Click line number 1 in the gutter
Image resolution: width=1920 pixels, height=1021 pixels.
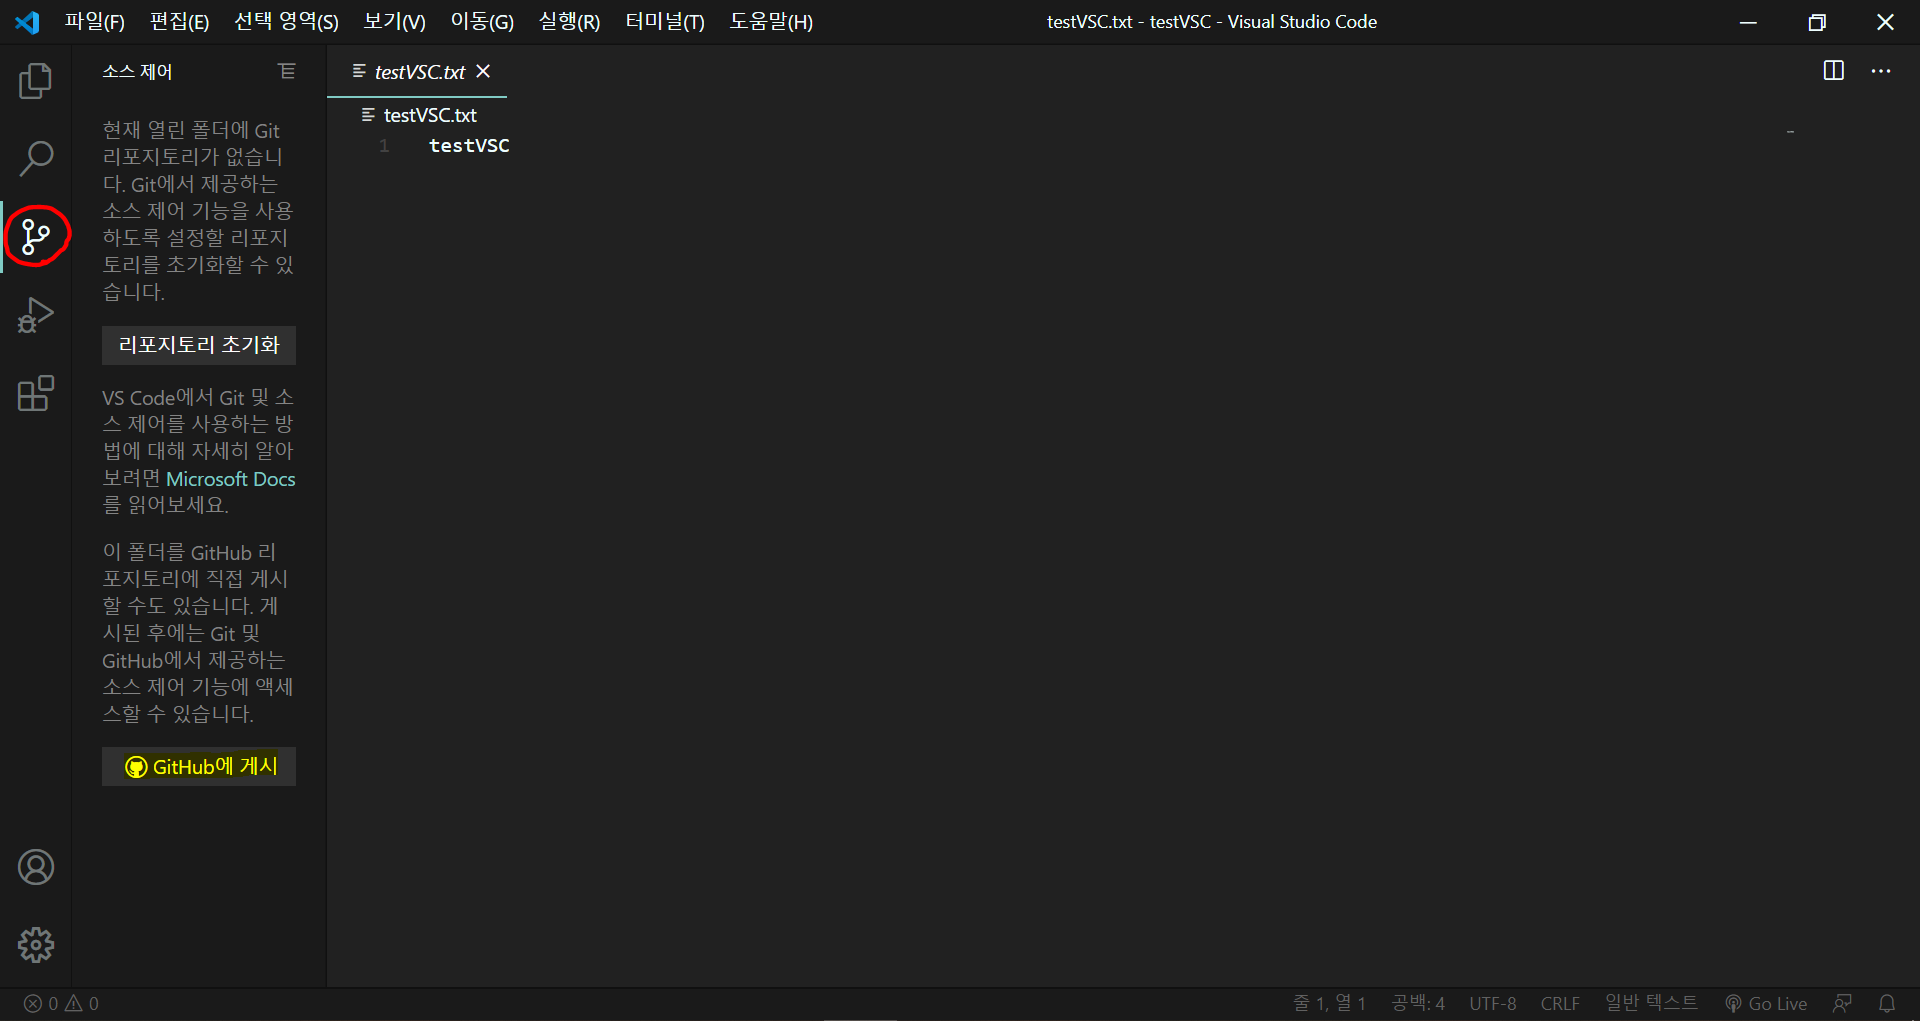[384, 146]
